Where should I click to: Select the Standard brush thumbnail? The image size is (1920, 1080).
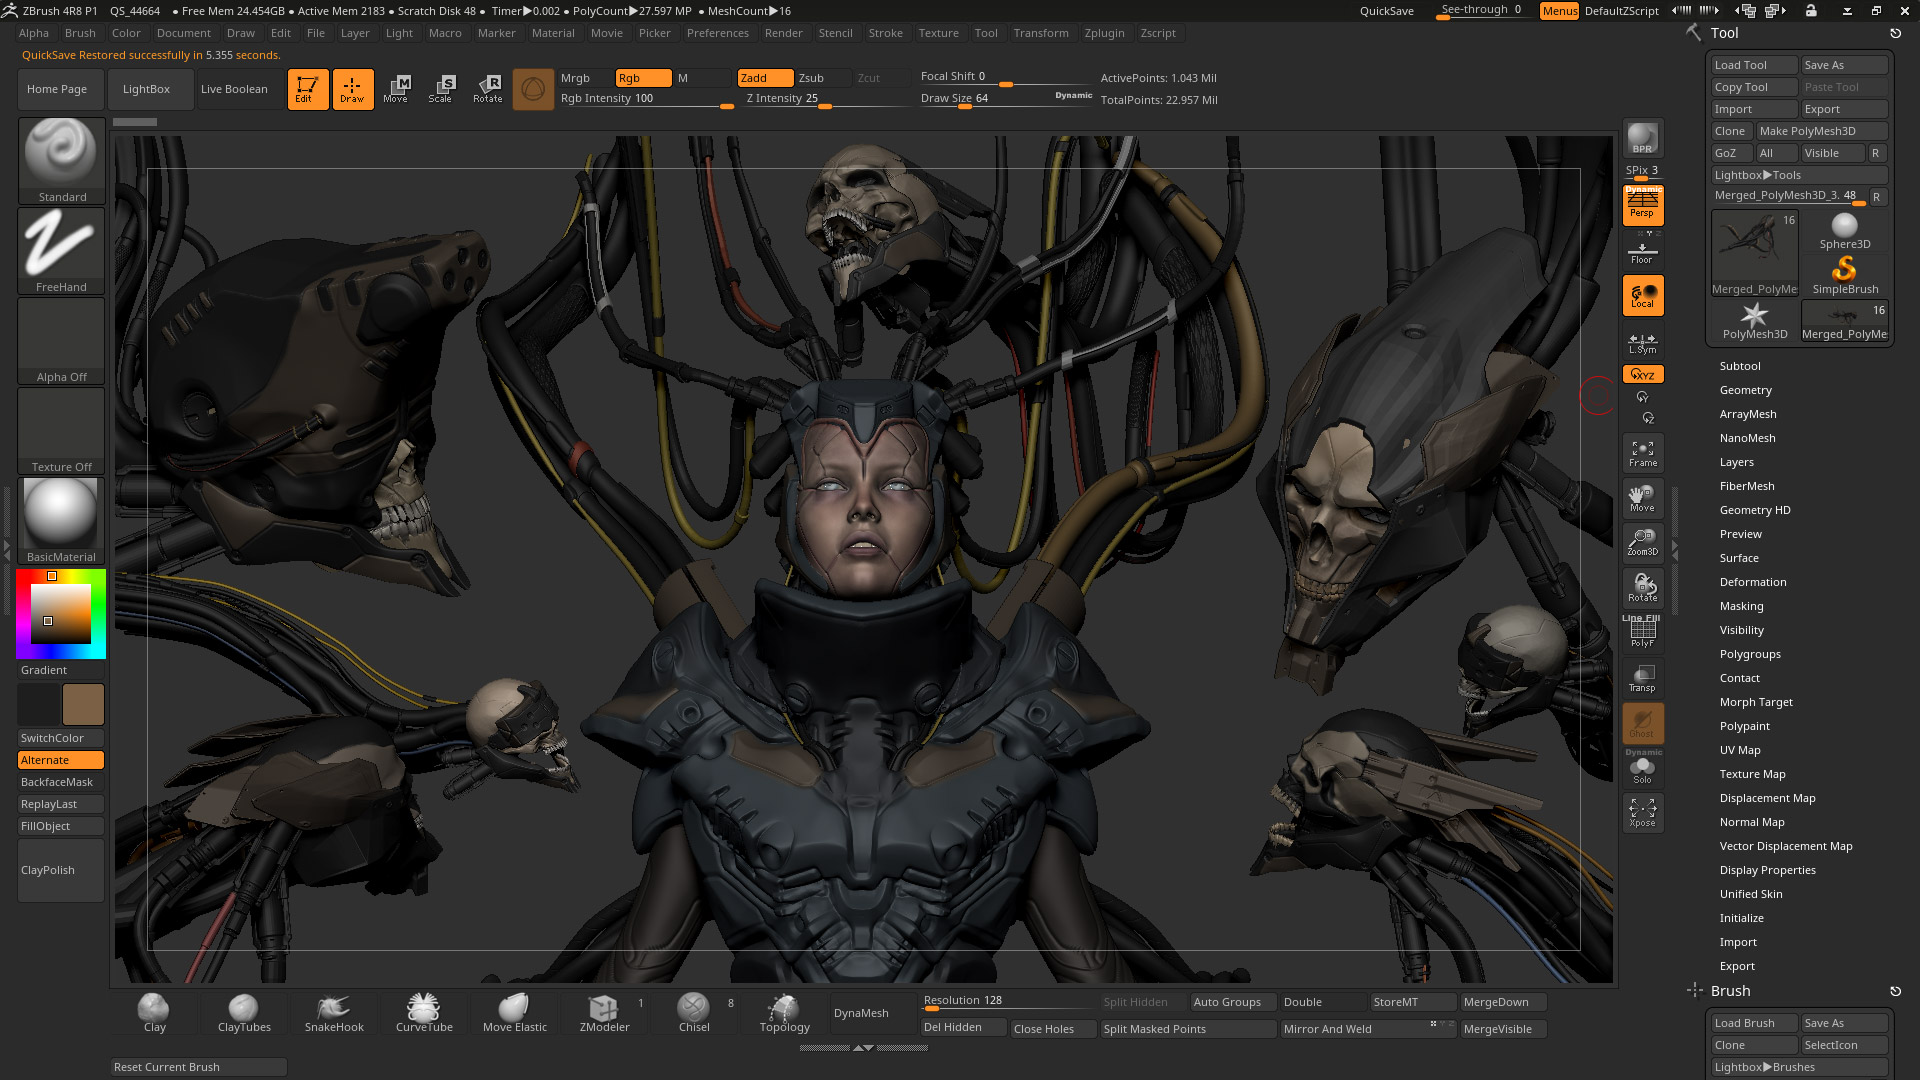point(61,161)
